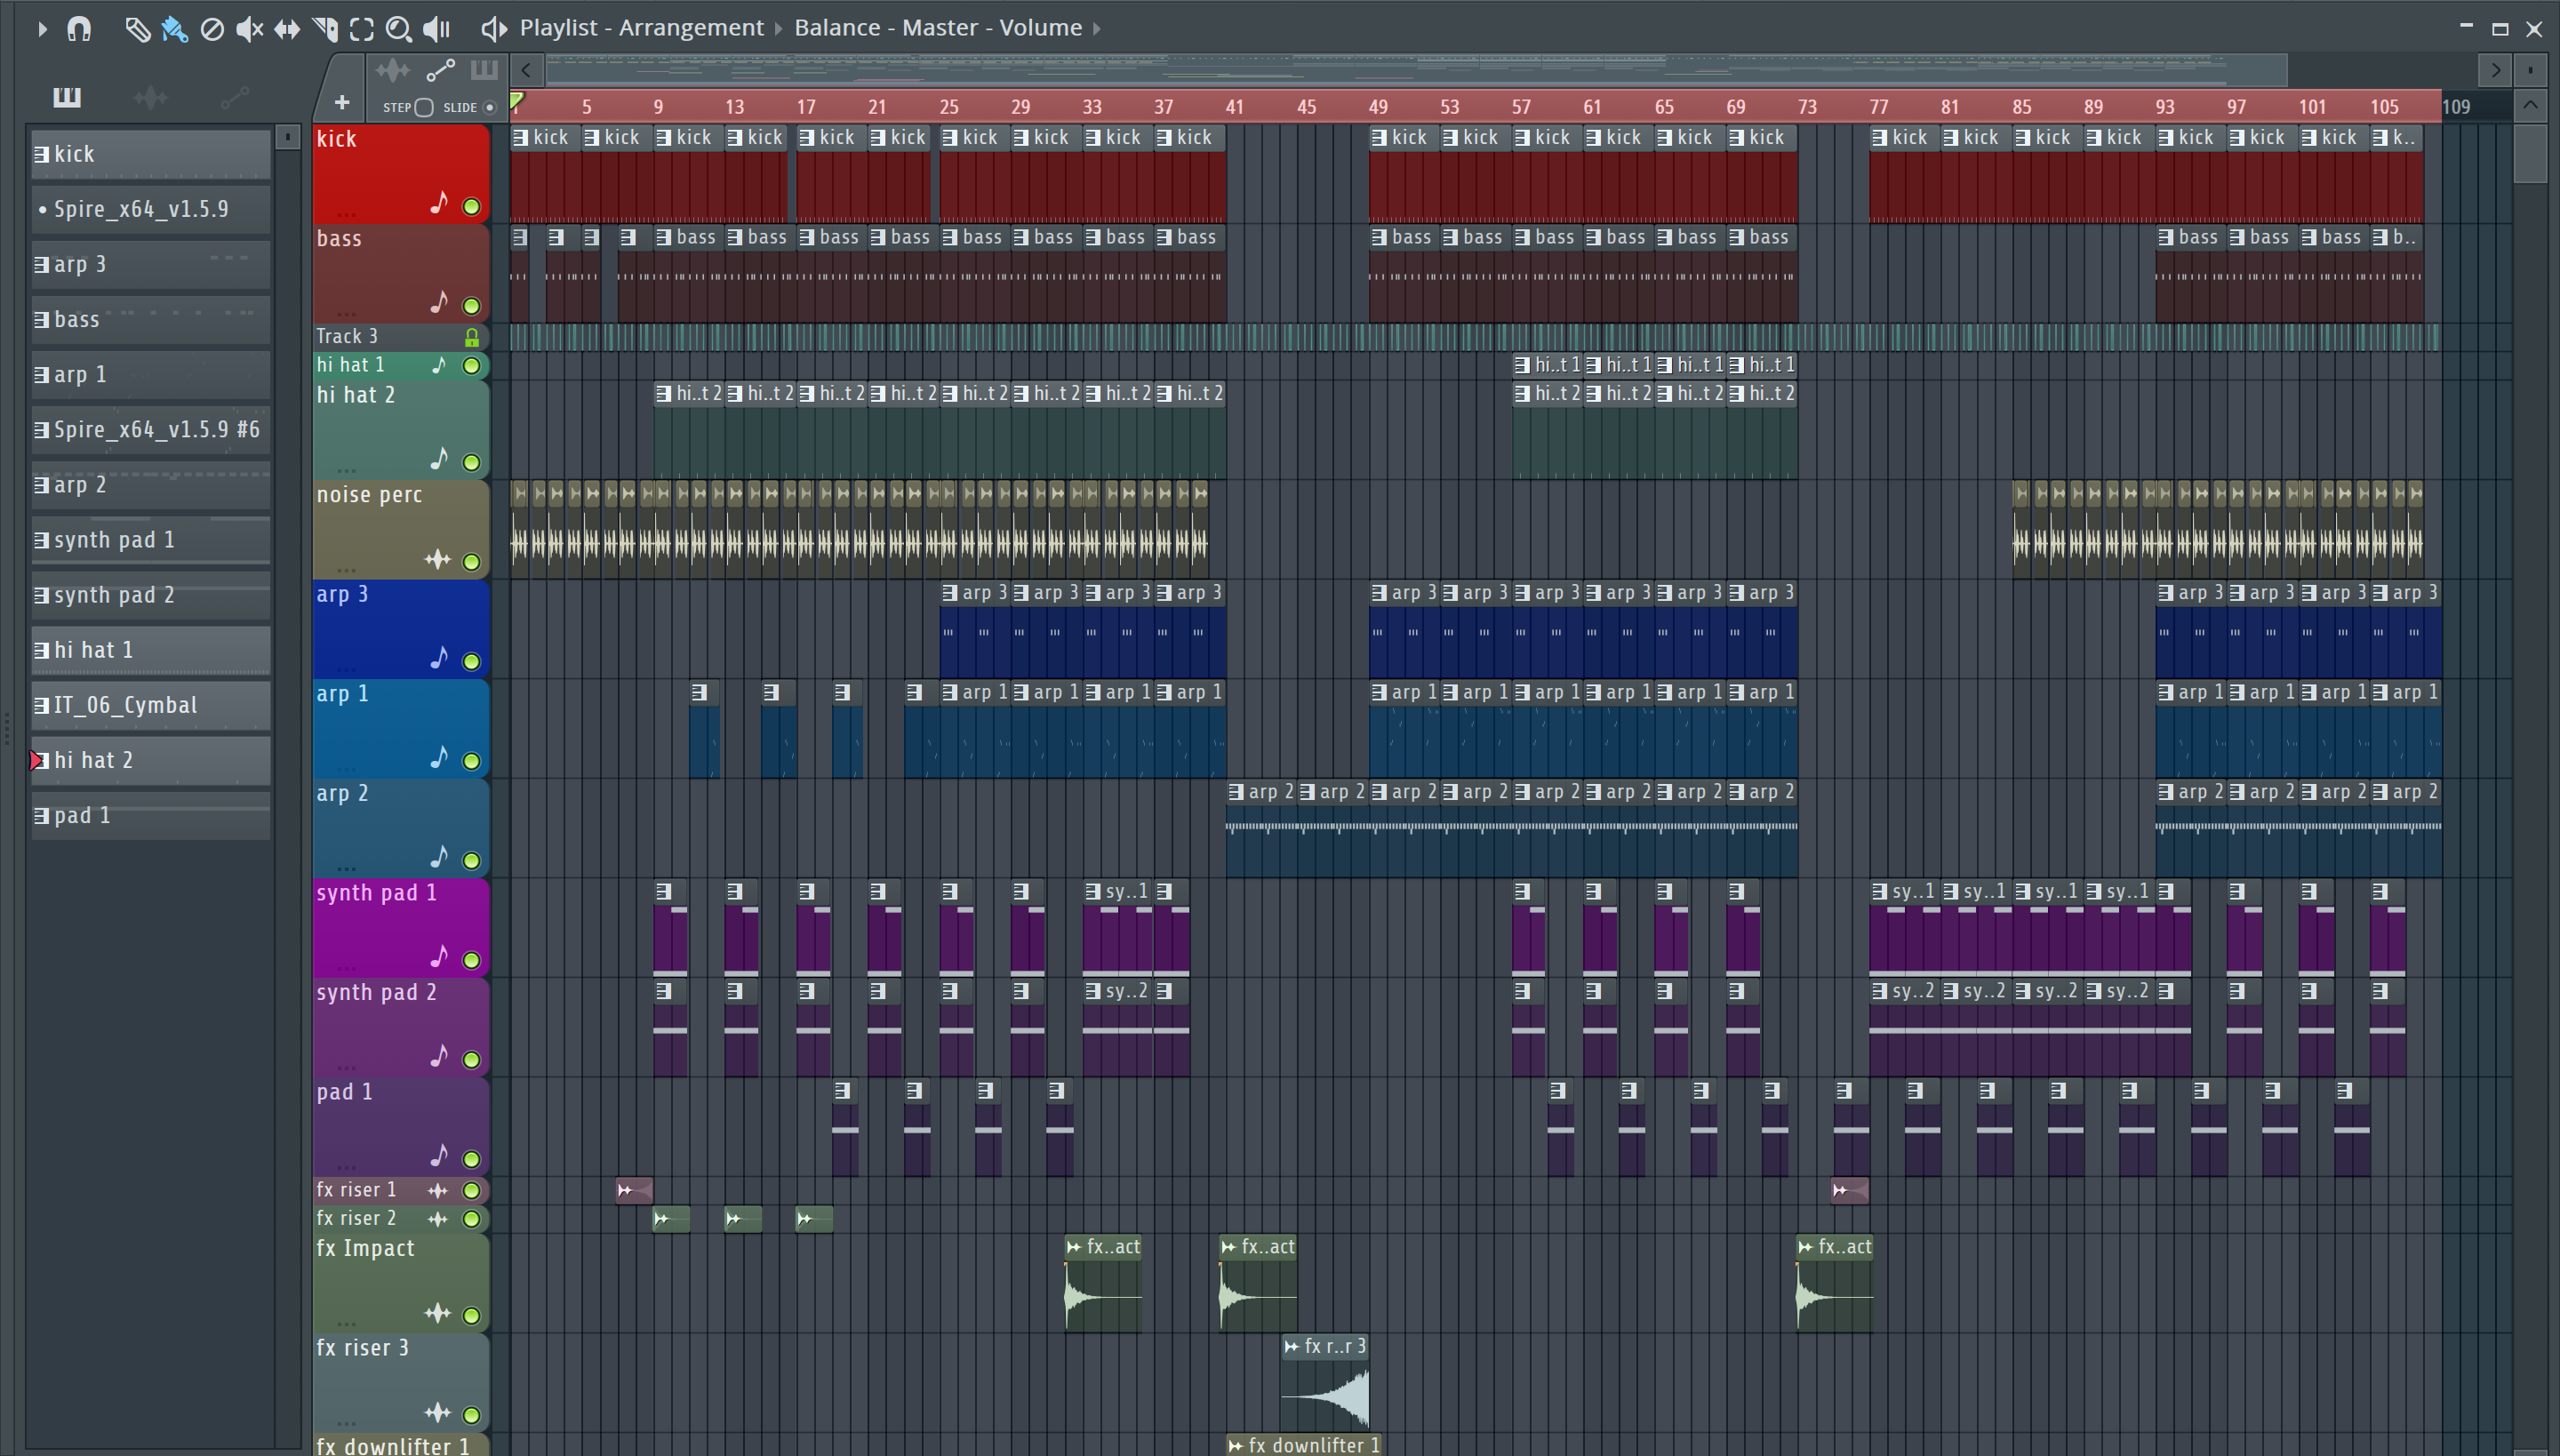The image size is (2560, 1456).
Task: Add a new arrangement with plus button
Action: pyautogui.click(x=342, y=102)
